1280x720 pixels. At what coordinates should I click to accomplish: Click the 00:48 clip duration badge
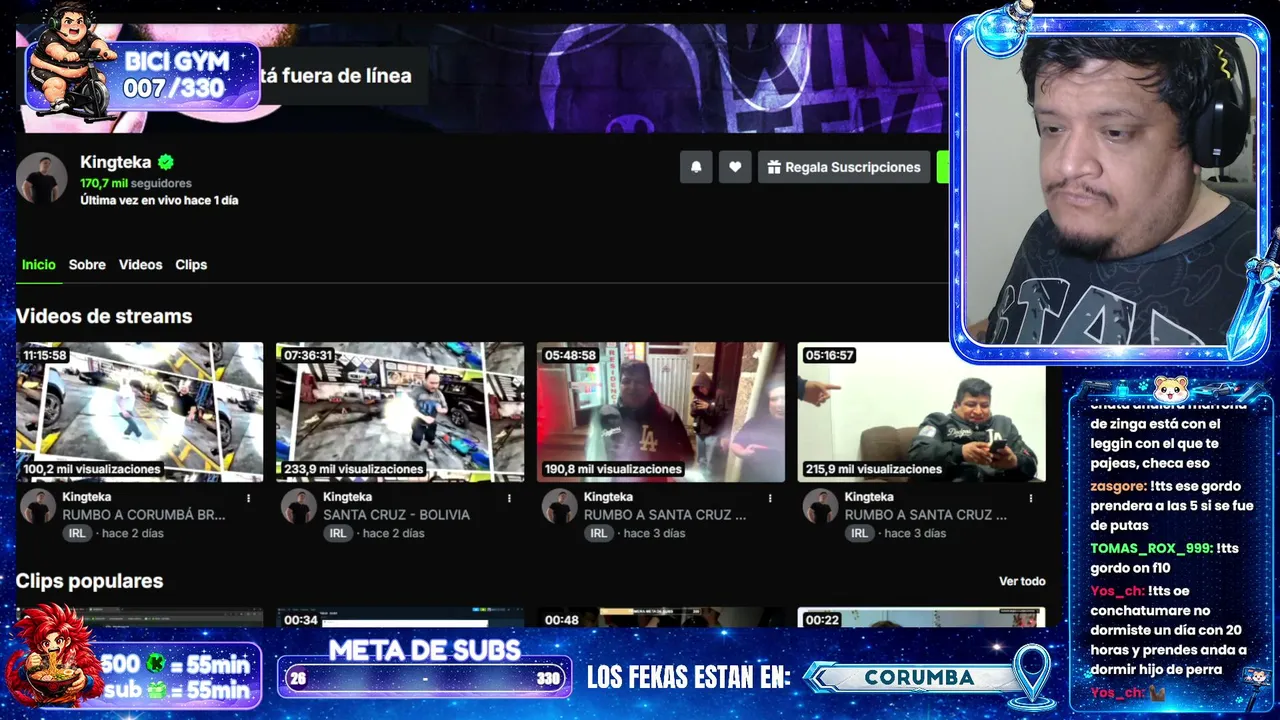click(561, 620)
